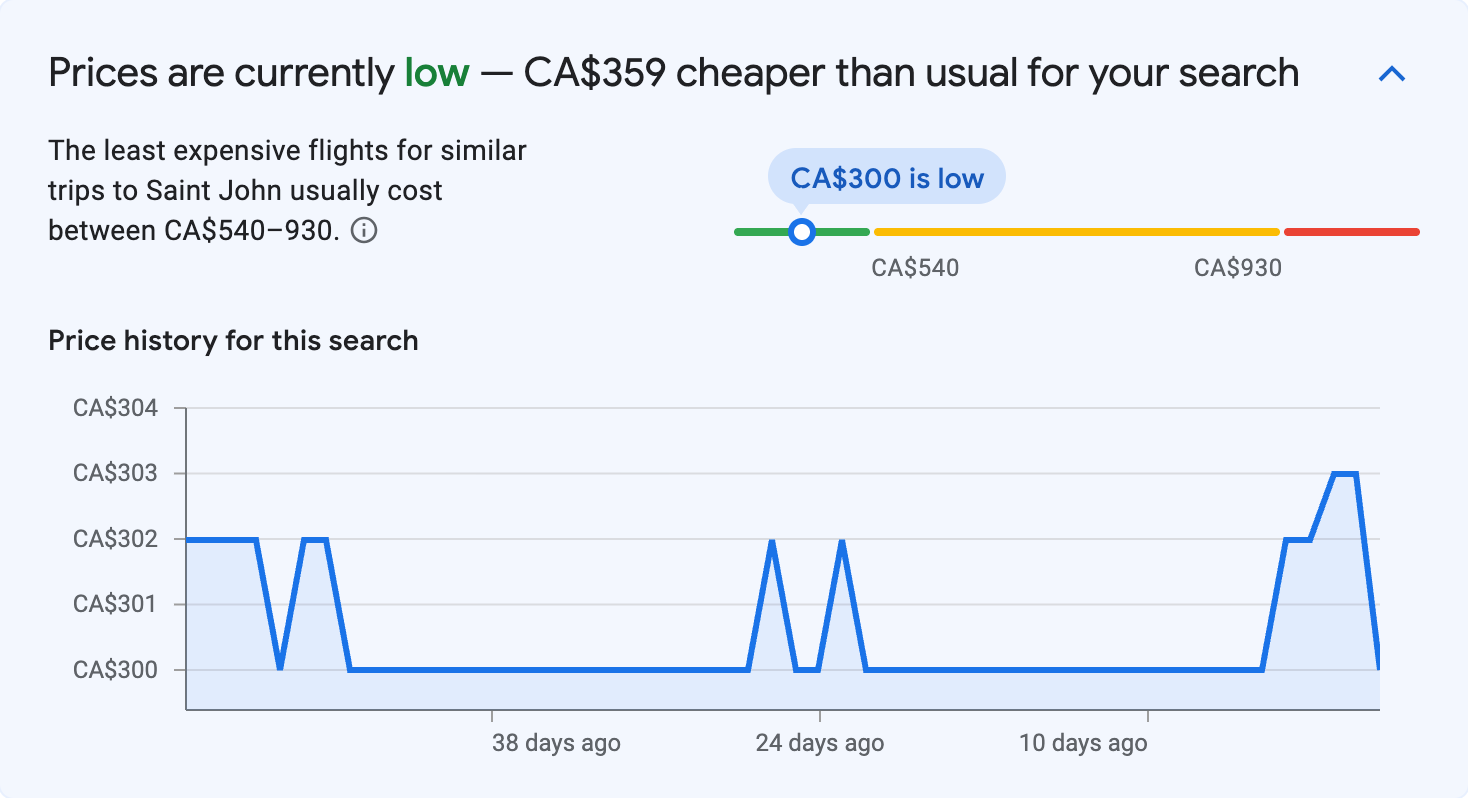Click the CA$300 y-axis label
The width and height of the screenshot is (1468, 798).
[115, 670]
